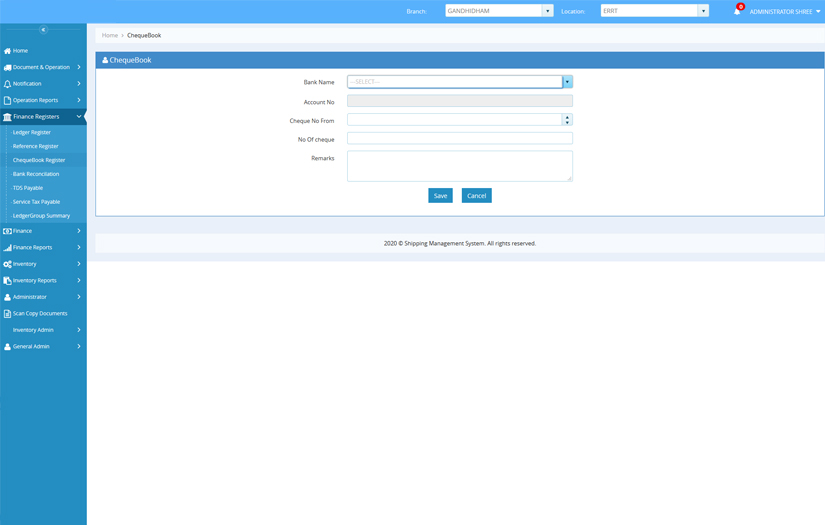The height and width of the screenshot is (525, 825).
Task: Collapse the sidebar with the arrow icon
Action: 44,29
